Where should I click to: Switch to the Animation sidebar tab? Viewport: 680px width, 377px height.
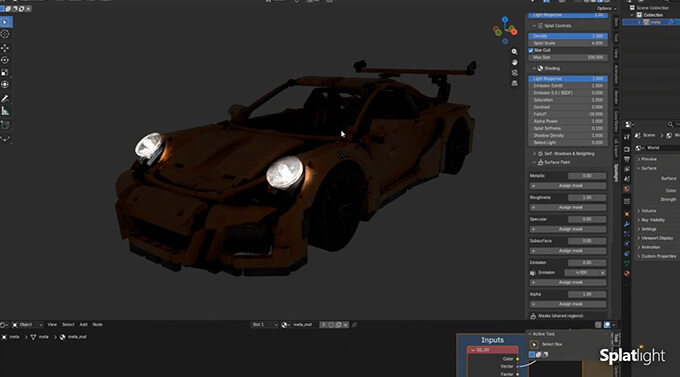(616, 74)
